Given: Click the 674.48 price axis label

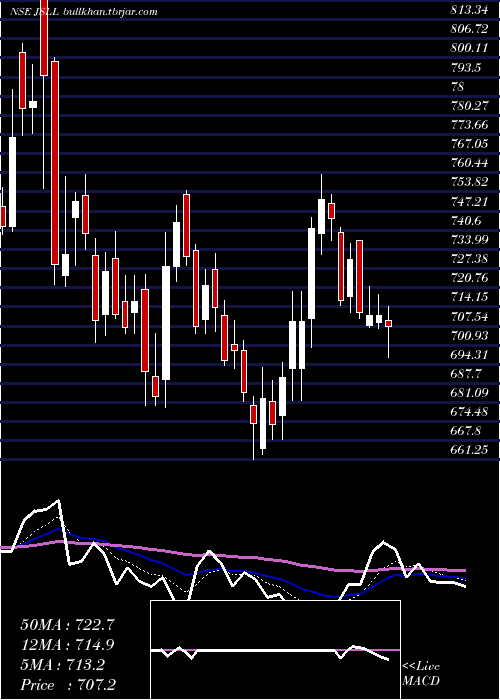Looking at the screenshot, I should 469,412.
